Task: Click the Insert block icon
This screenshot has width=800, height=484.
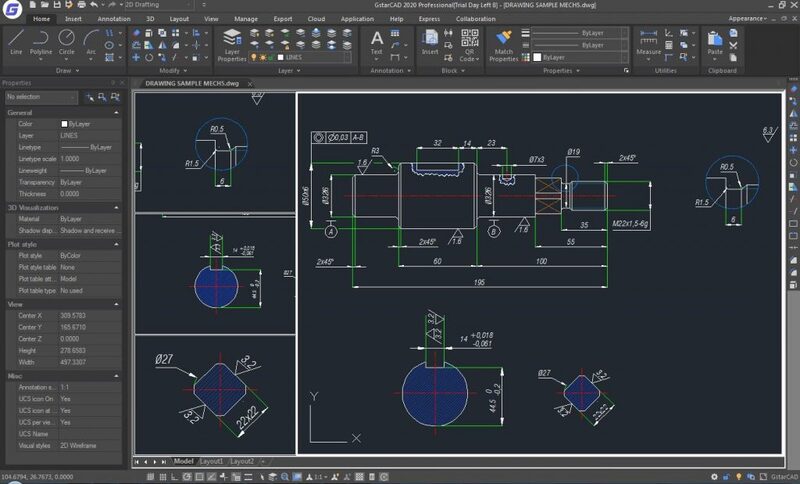Action: [430, 38]
